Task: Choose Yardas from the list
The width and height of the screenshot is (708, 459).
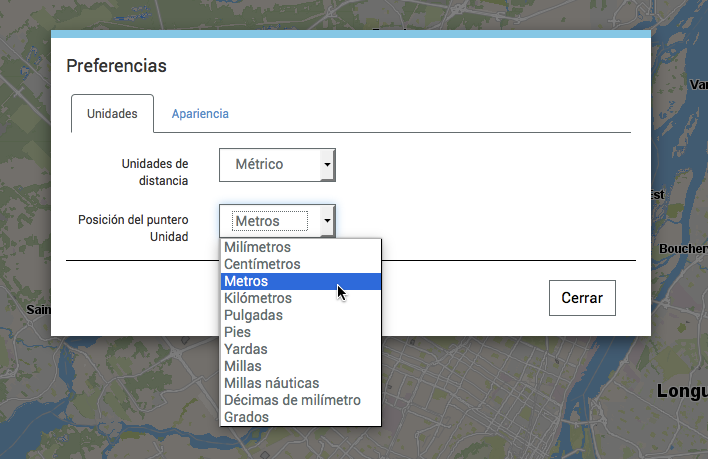Action: (301, 349)
